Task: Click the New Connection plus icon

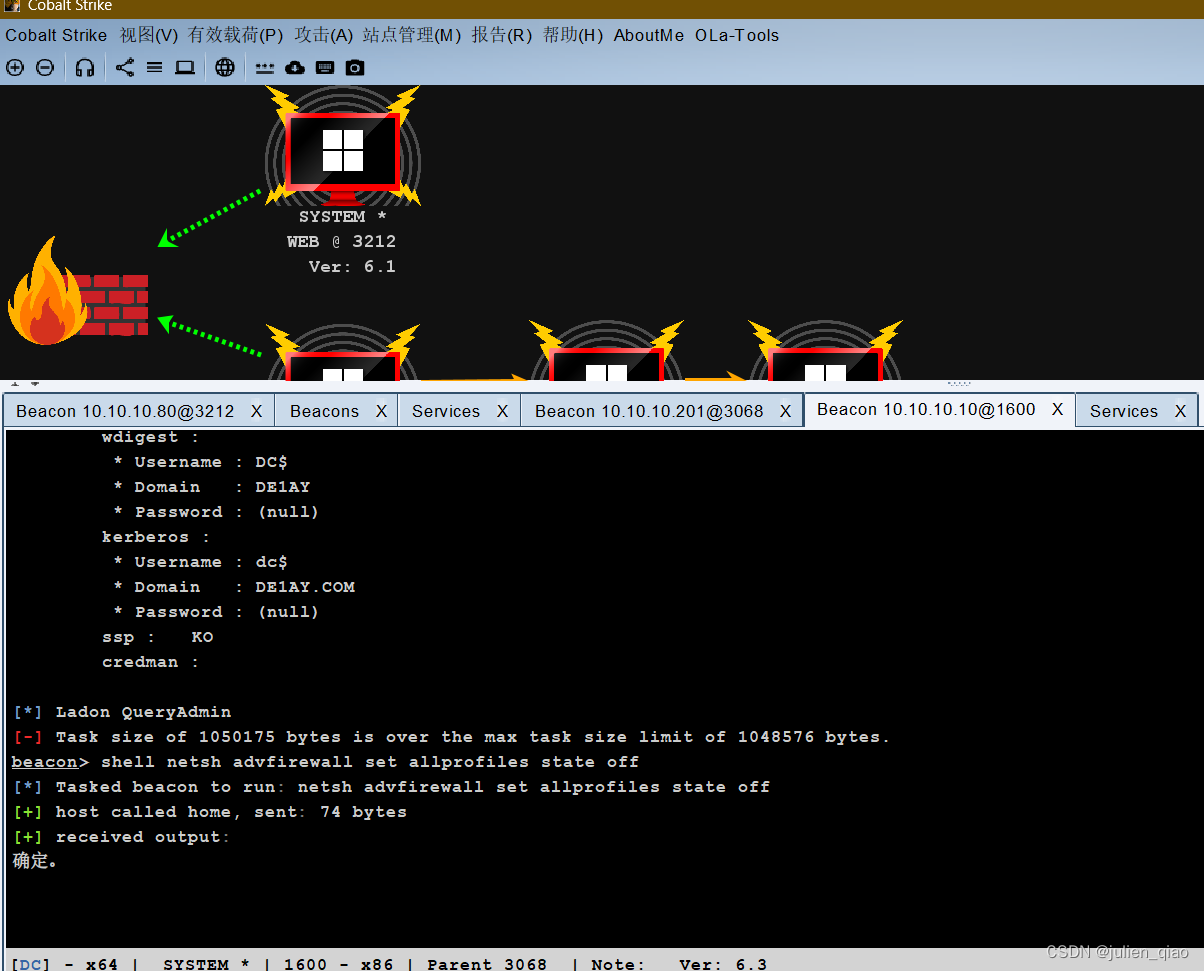Action: coord(15,68)
